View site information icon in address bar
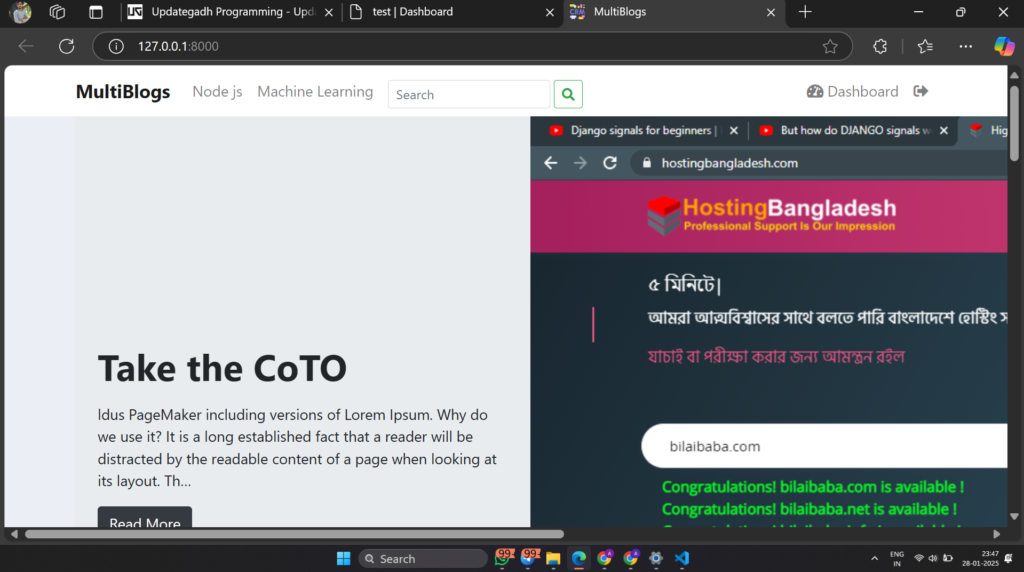1024x572 pixels. point(116,46)
